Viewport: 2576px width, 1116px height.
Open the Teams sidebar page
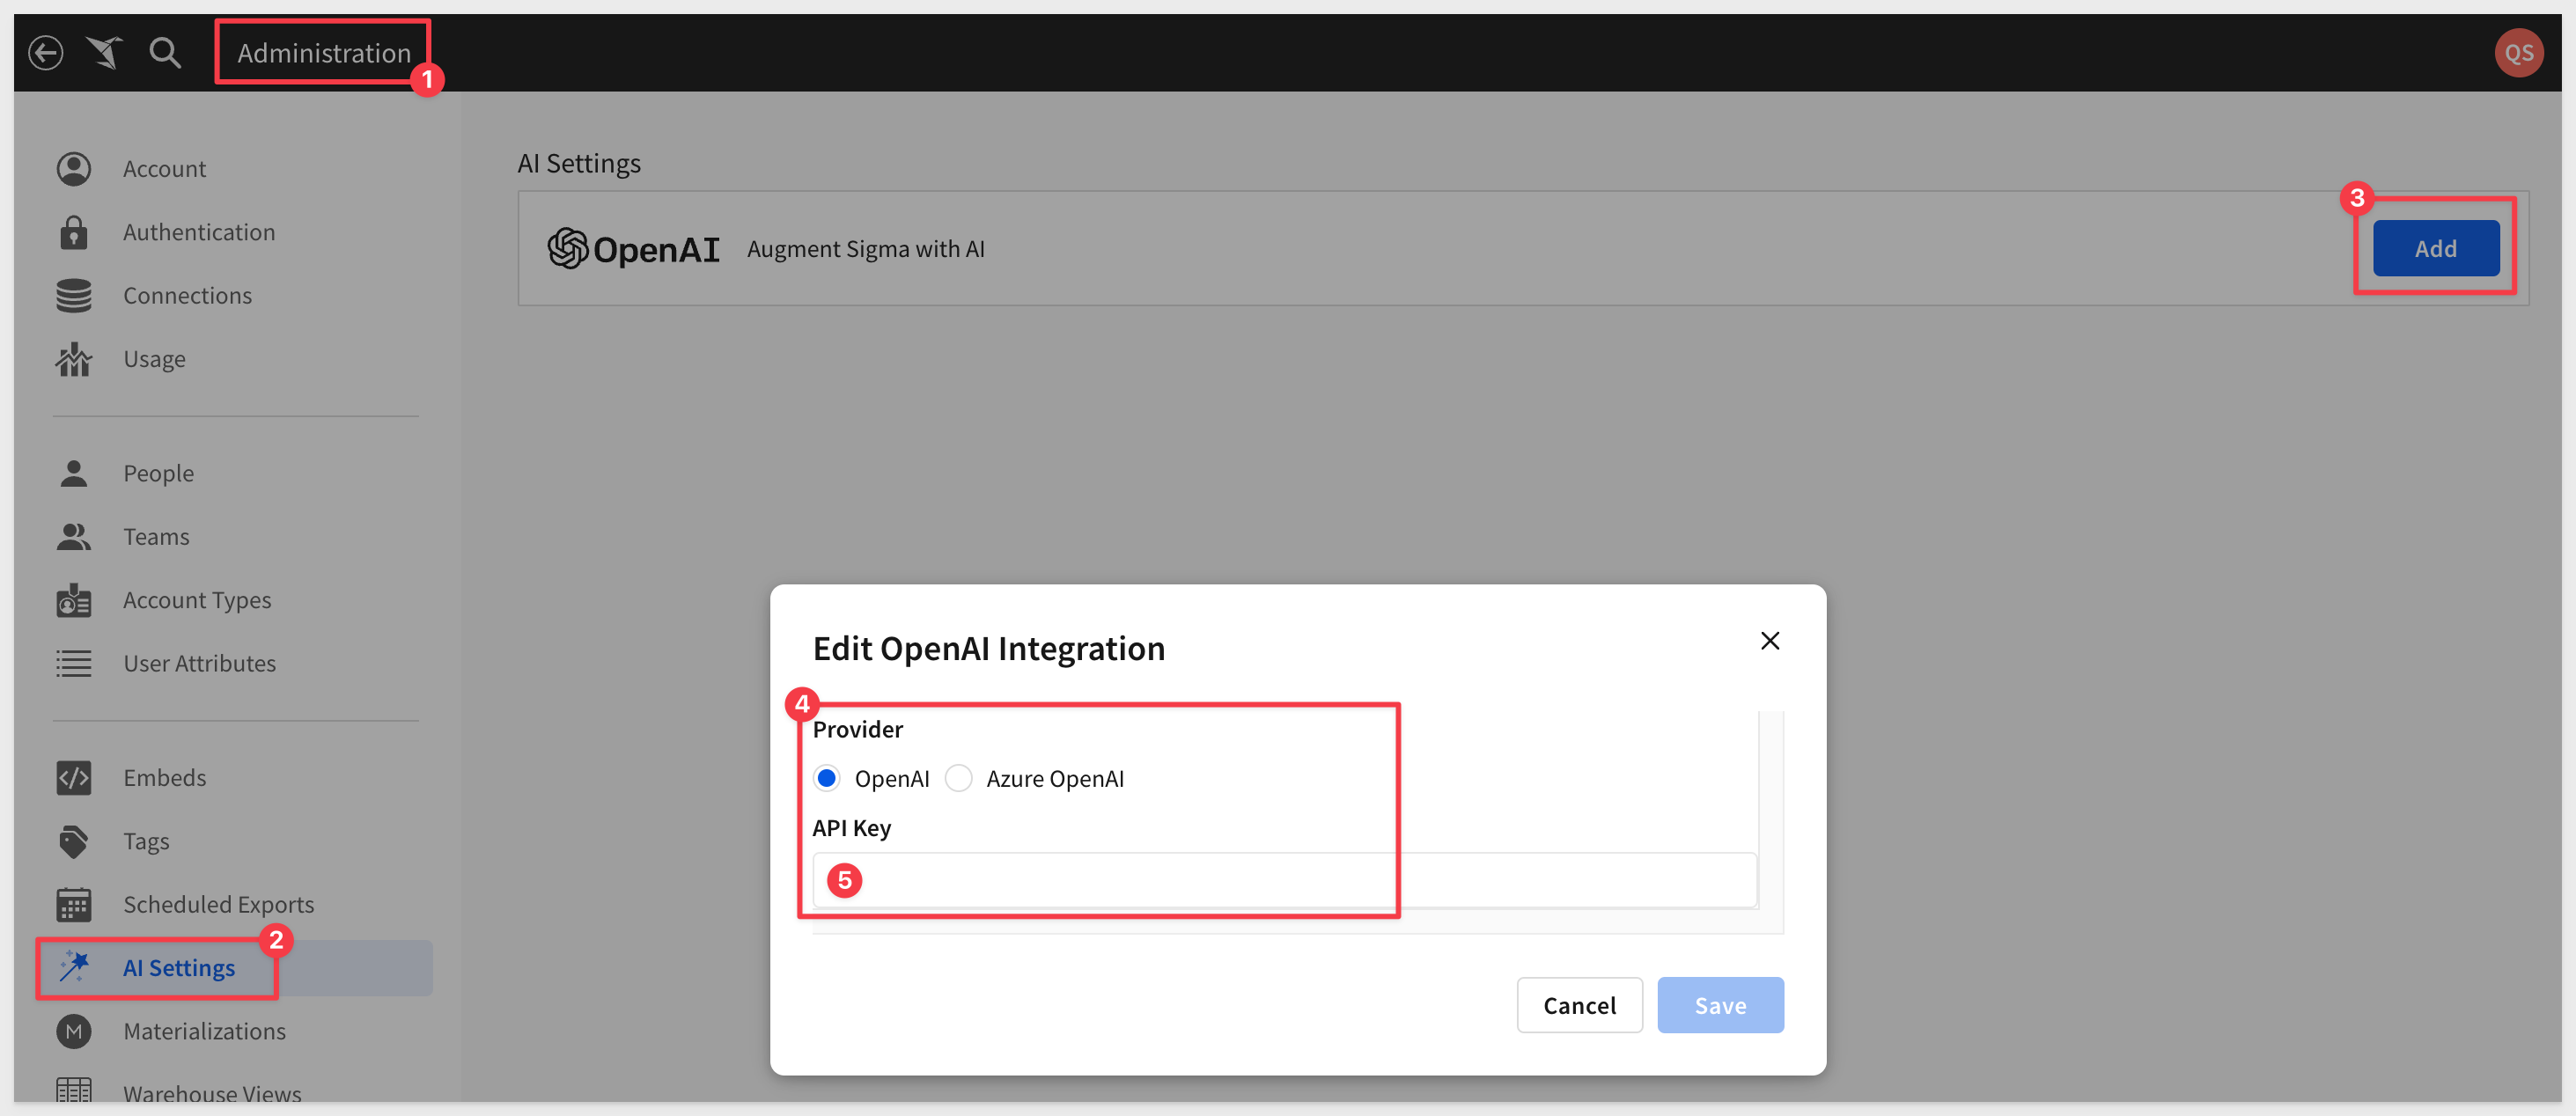(156, 536)
